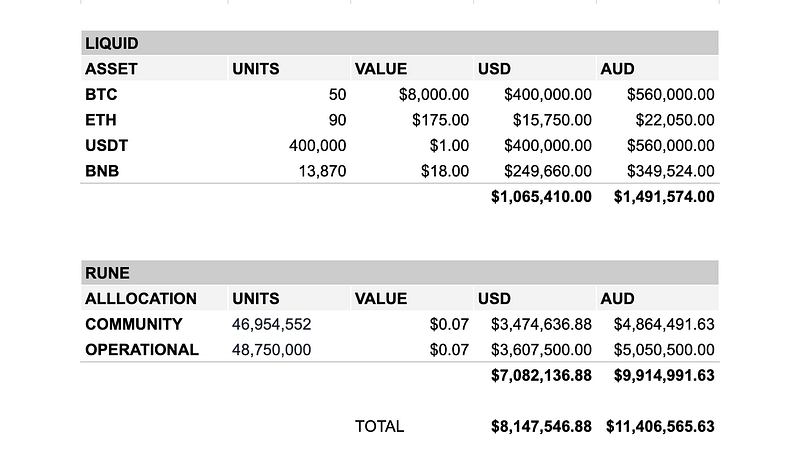
Task: Click grand total AUD $11,406,565.63
Action: 660,427
